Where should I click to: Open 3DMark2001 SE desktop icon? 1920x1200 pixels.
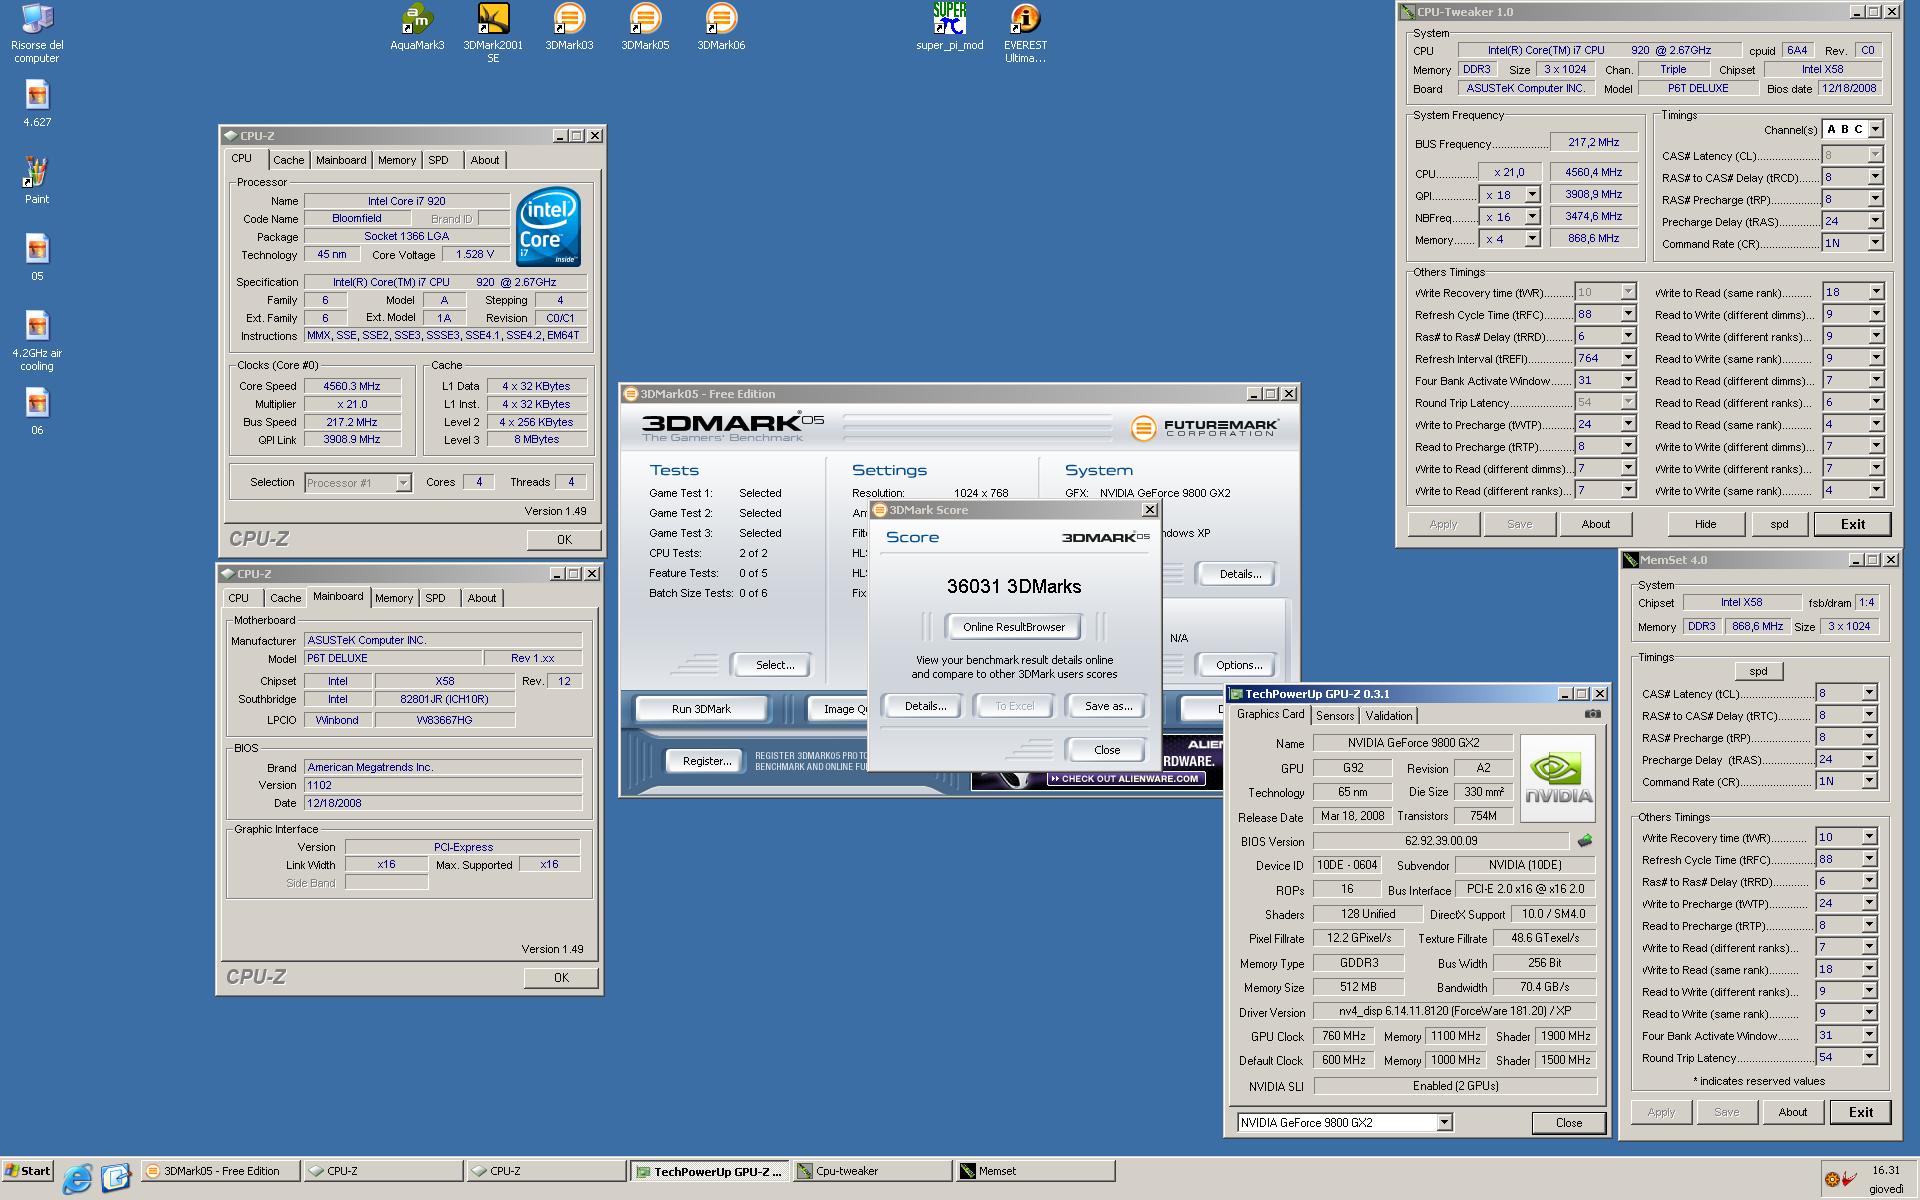[493, 33]
